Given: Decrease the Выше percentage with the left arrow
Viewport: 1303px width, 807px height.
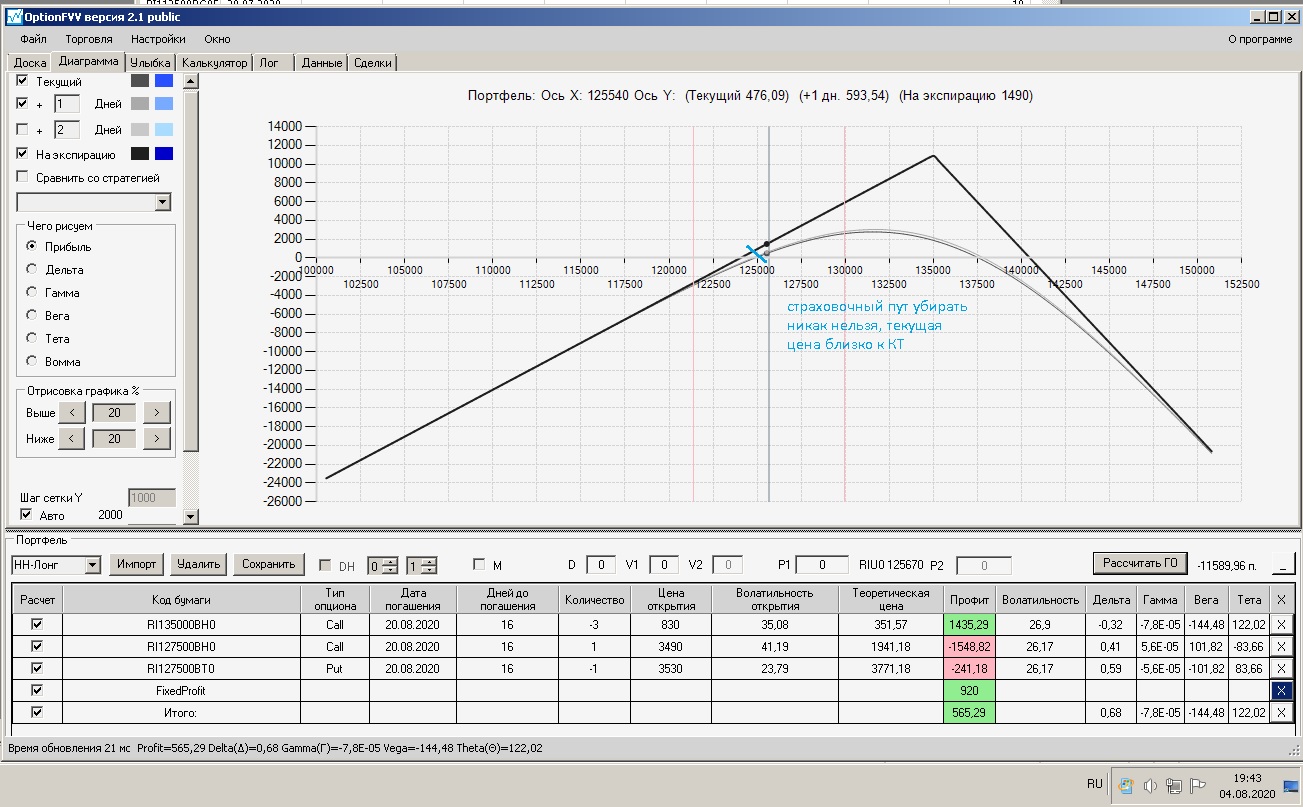Looking at the screenshot, I should pos(71,412).
